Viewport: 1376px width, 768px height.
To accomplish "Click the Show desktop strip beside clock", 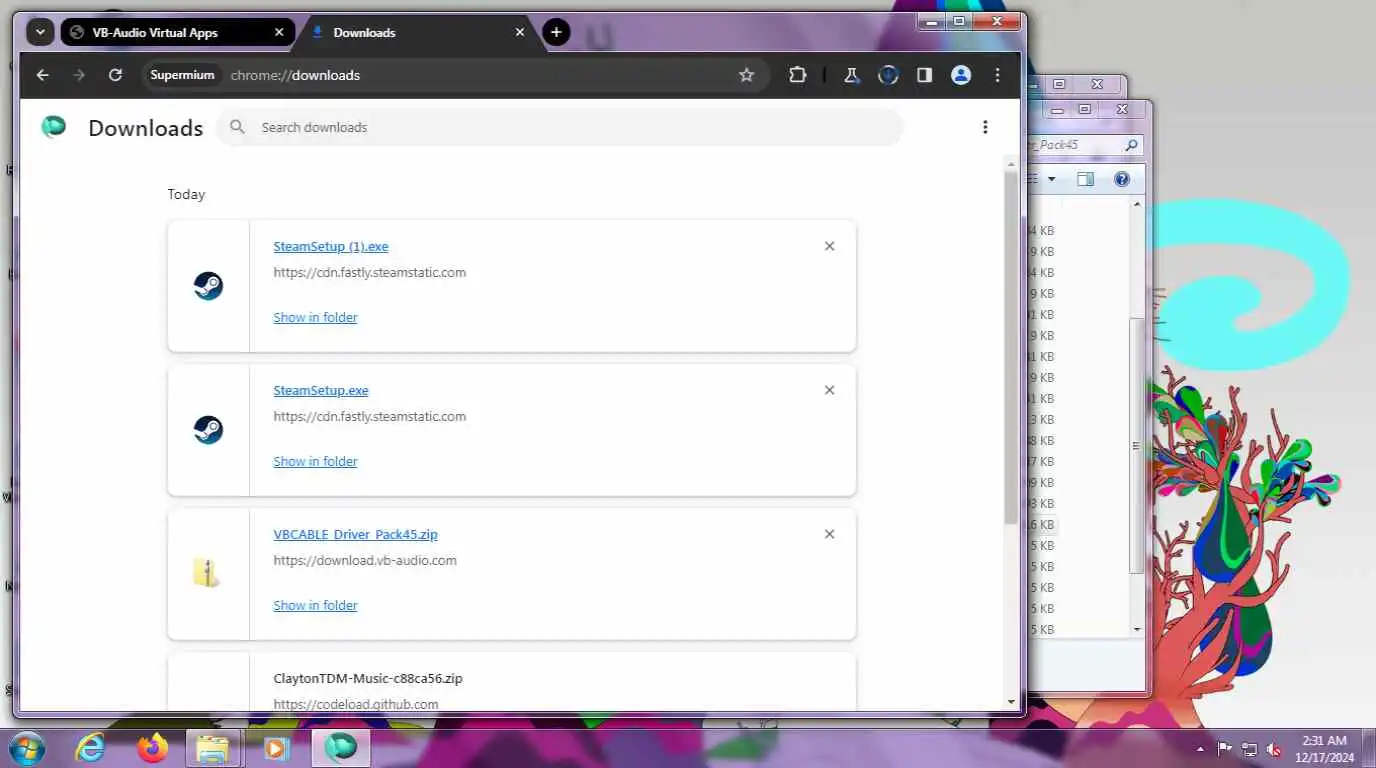I will click(1368, 748).
